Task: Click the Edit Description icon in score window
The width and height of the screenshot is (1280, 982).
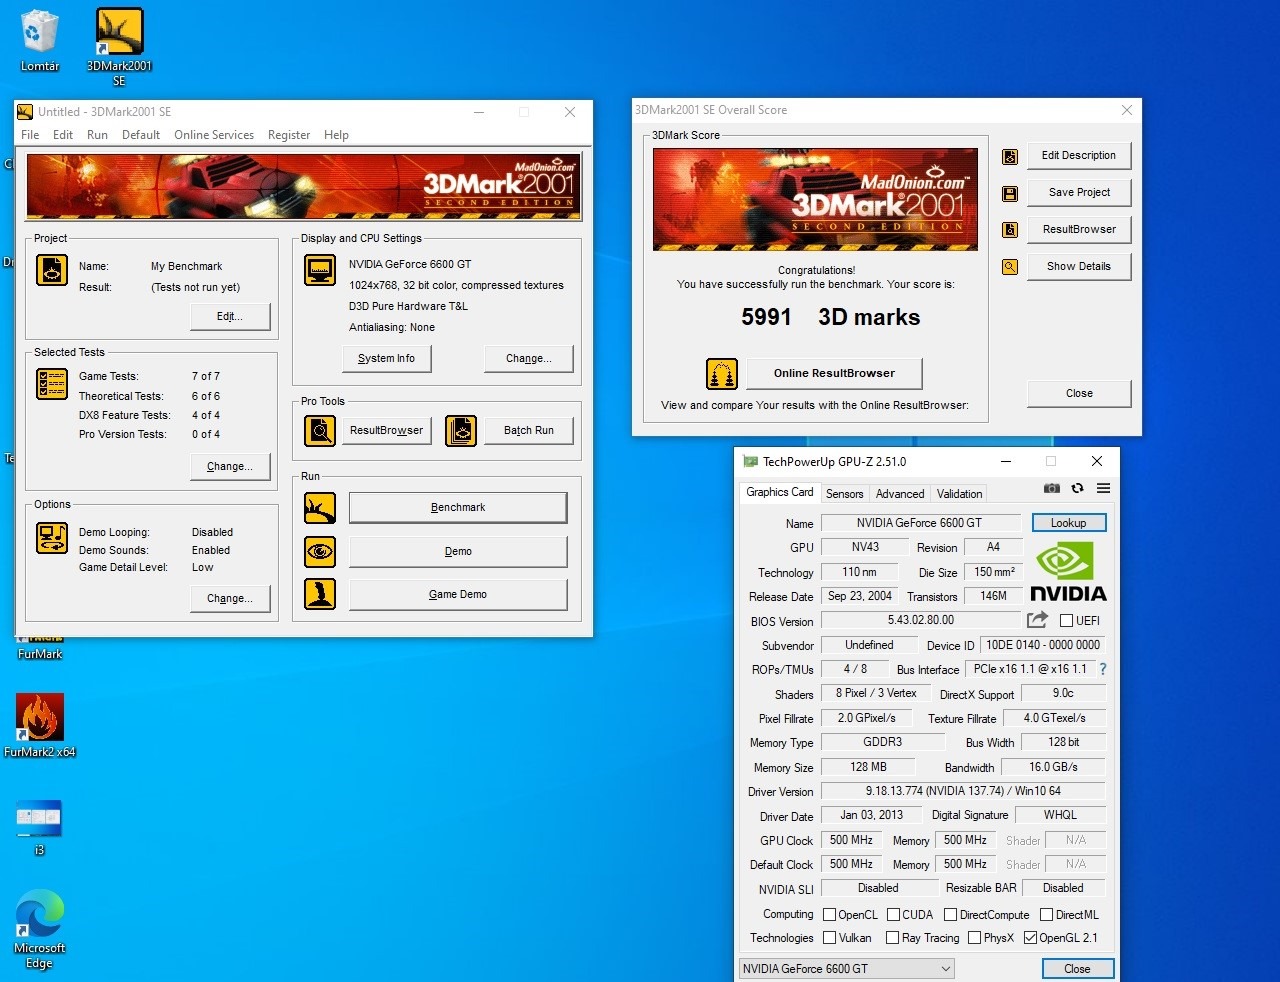Action: [1010, 156]
